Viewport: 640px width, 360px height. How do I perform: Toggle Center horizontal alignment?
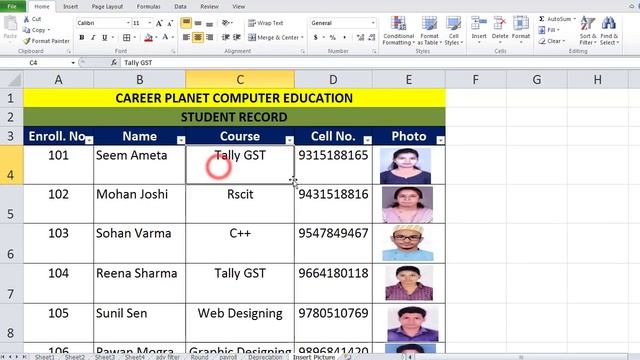point(198,38)
